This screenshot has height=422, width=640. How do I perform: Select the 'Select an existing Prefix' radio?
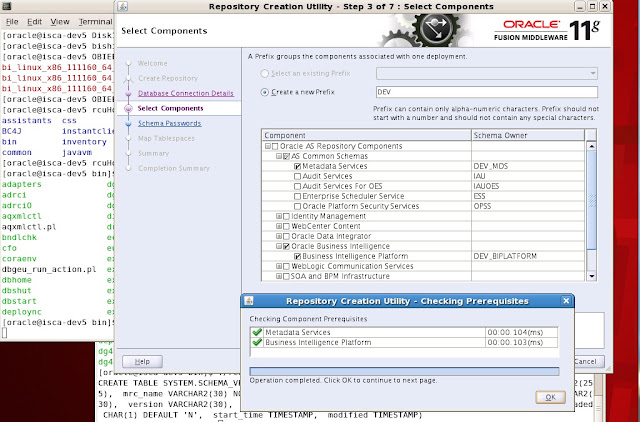pos(264,73)
